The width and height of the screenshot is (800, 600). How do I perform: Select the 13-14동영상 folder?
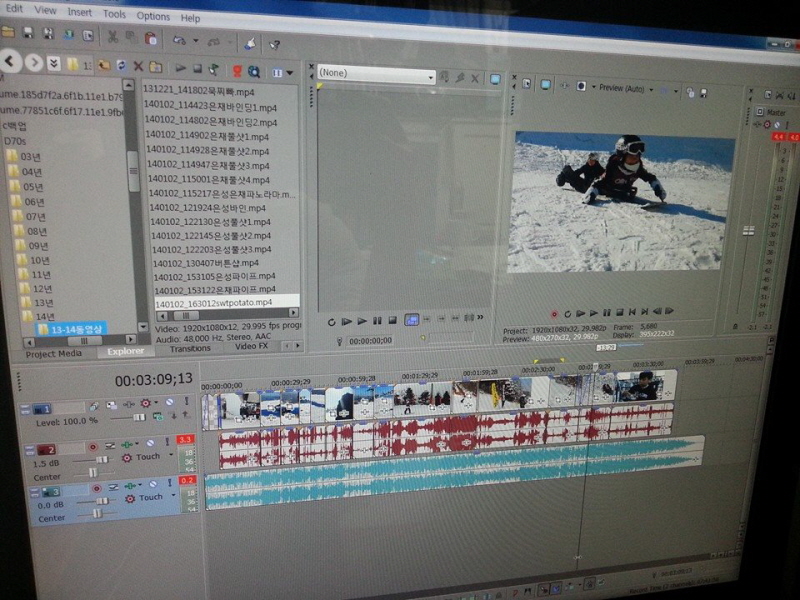coord(71,330)
